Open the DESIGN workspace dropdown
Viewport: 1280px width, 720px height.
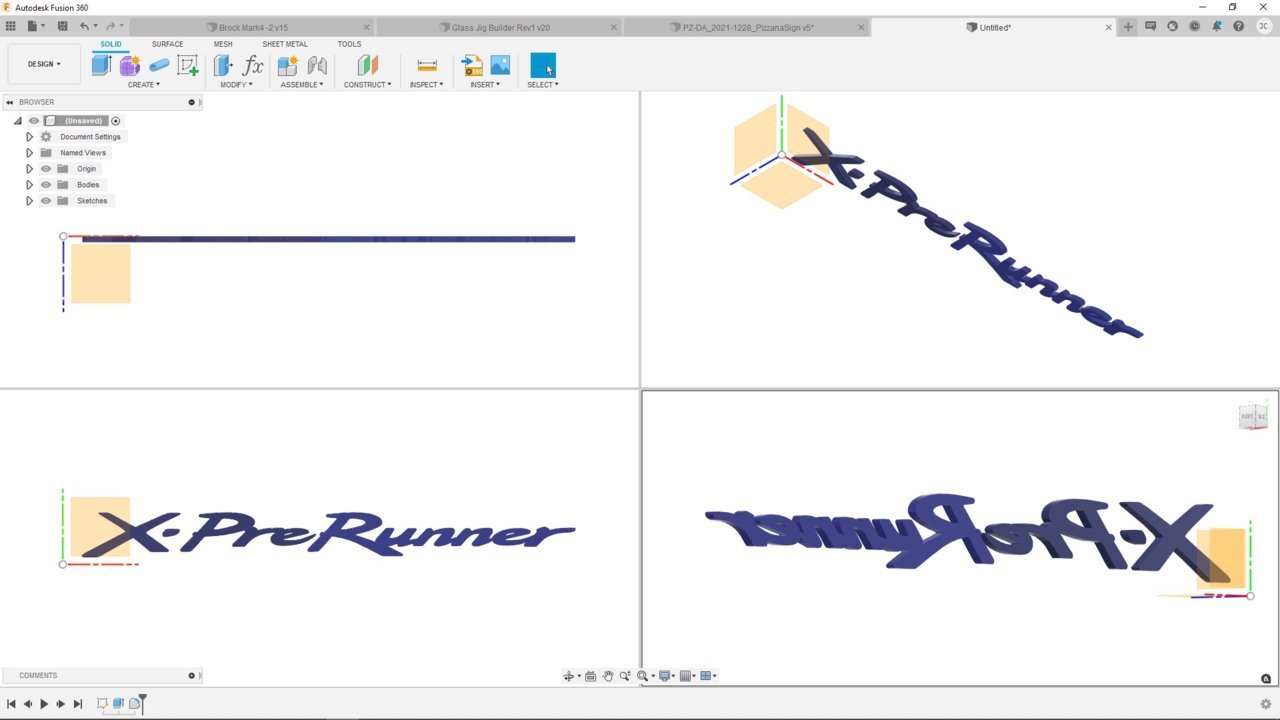point(44,64)
